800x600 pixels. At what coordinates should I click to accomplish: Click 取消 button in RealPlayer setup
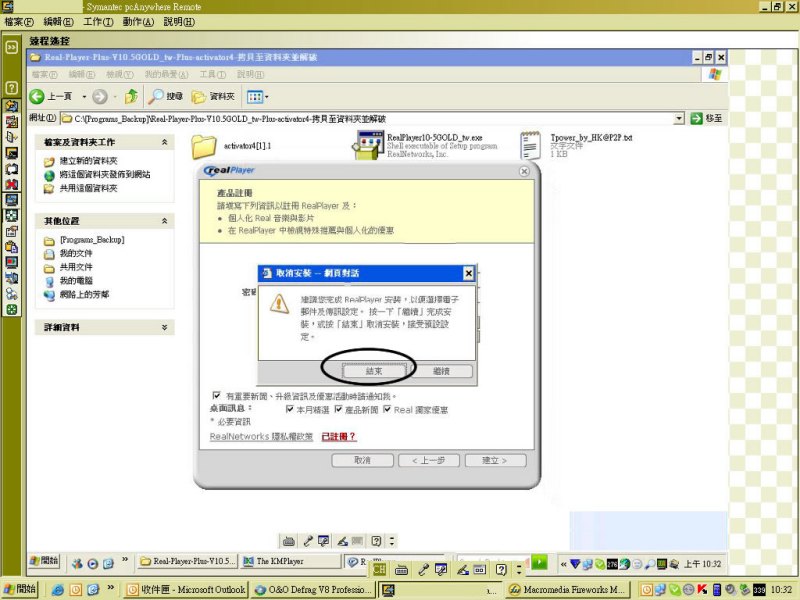click(362, 460)
